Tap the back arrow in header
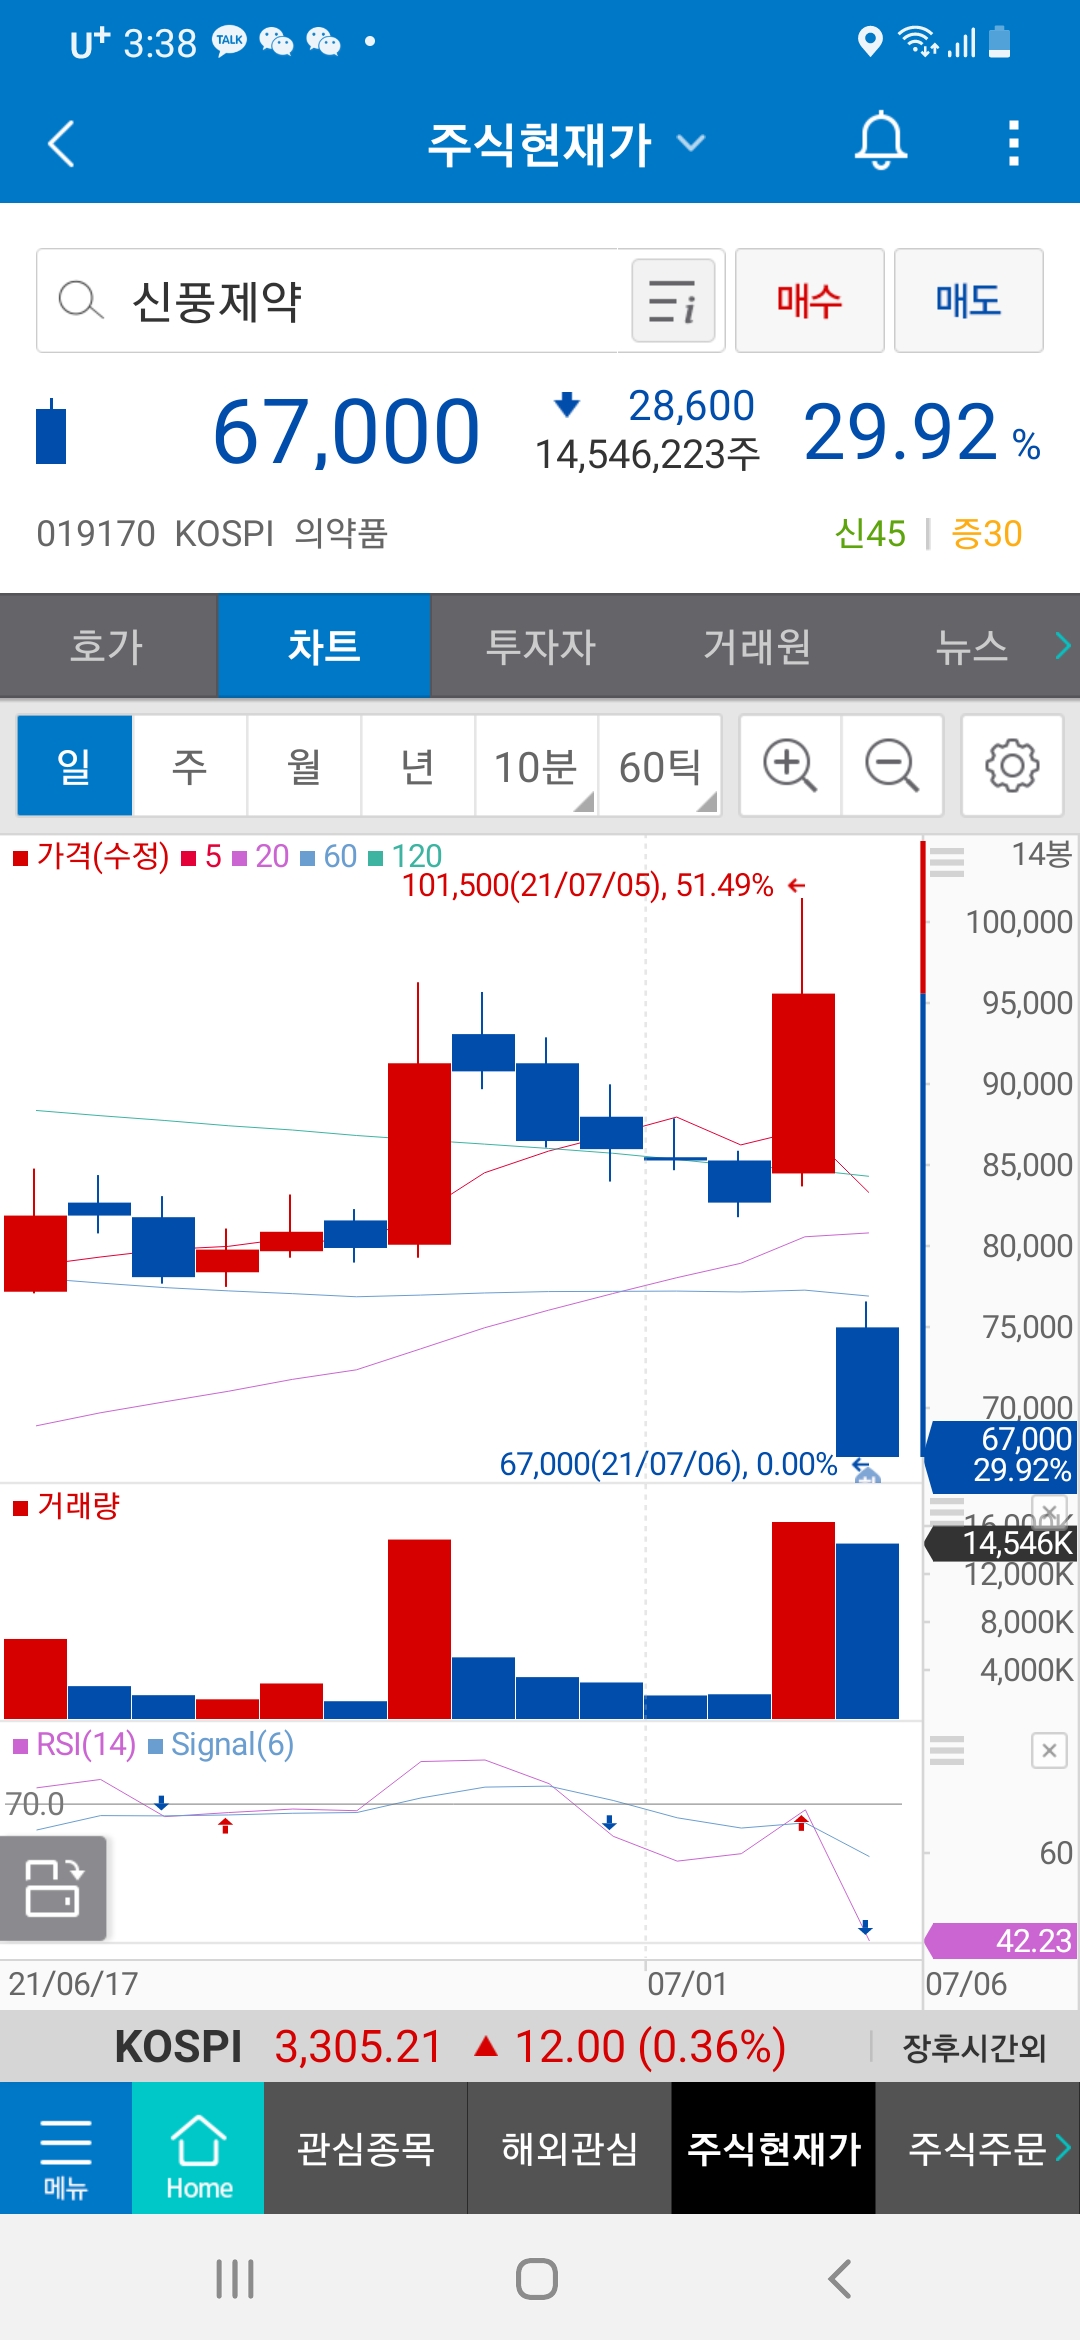The height and width of the screenshot is (2340, 1080). (62, 143)
